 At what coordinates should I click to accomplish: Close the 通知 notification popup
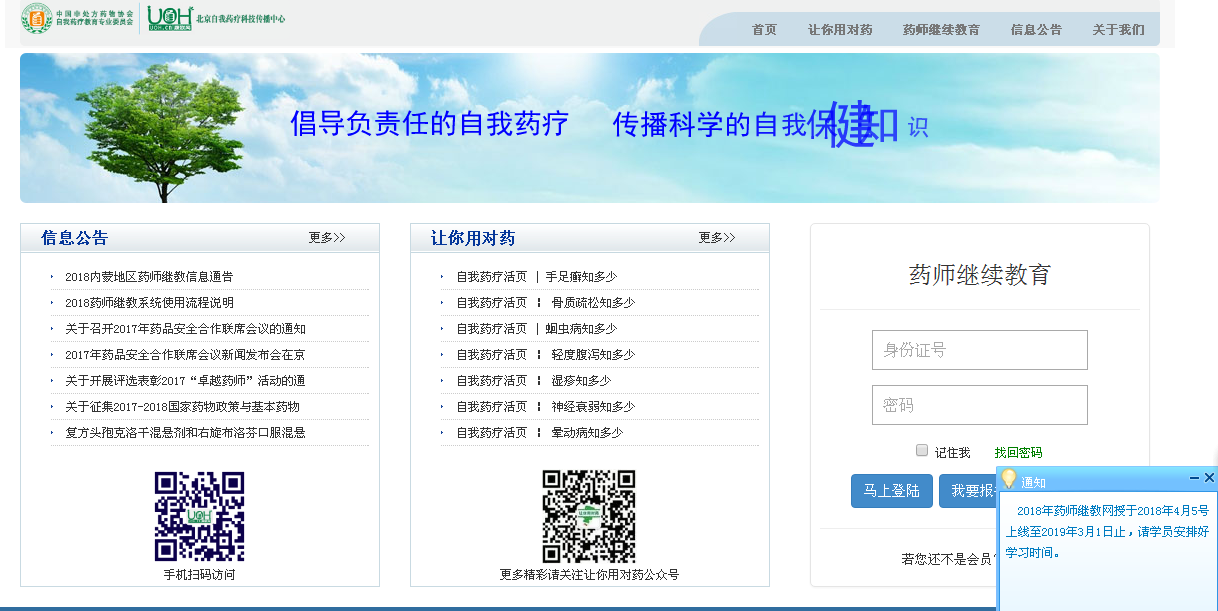pos(1209,479)
